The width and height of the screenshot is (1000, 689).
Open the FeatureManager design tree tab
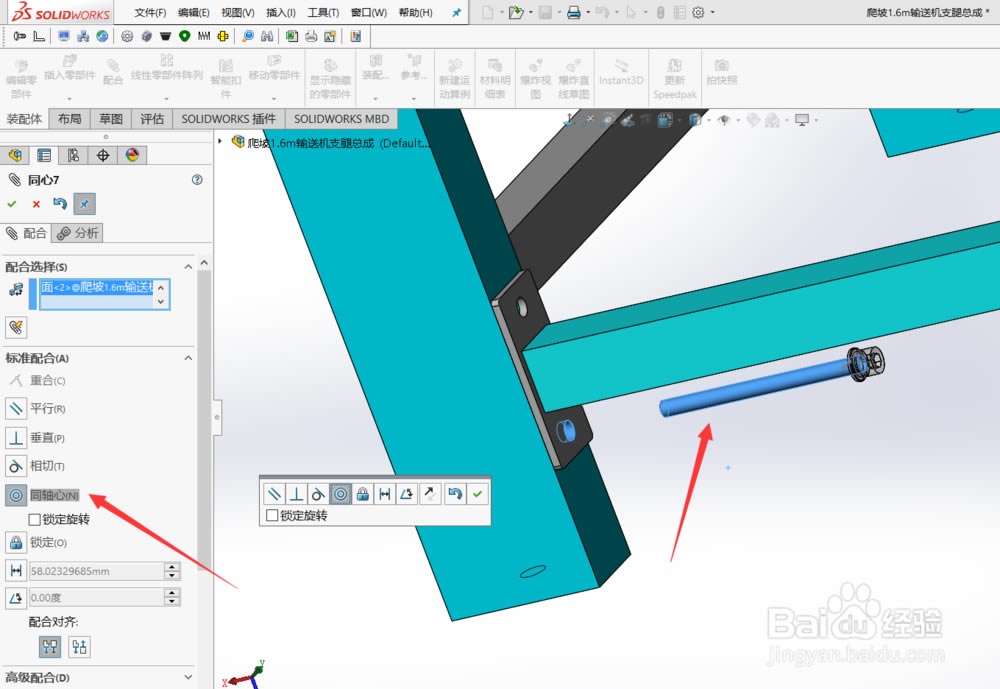pos(15,155)
